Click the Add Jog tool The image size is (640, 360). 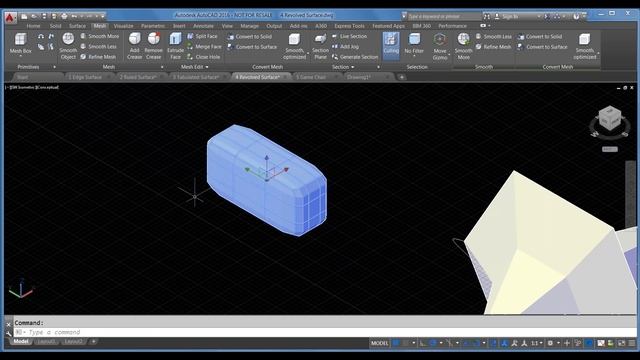click(x=345, y=47)
